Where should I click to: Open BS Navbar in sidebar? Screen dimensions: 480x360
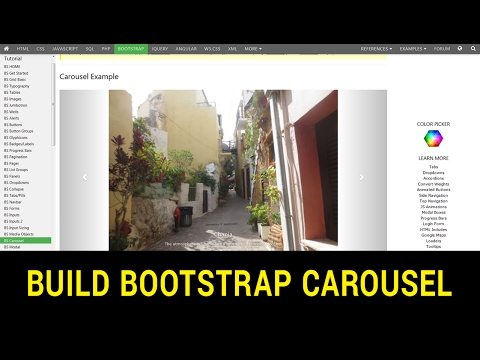click(13, 202)
